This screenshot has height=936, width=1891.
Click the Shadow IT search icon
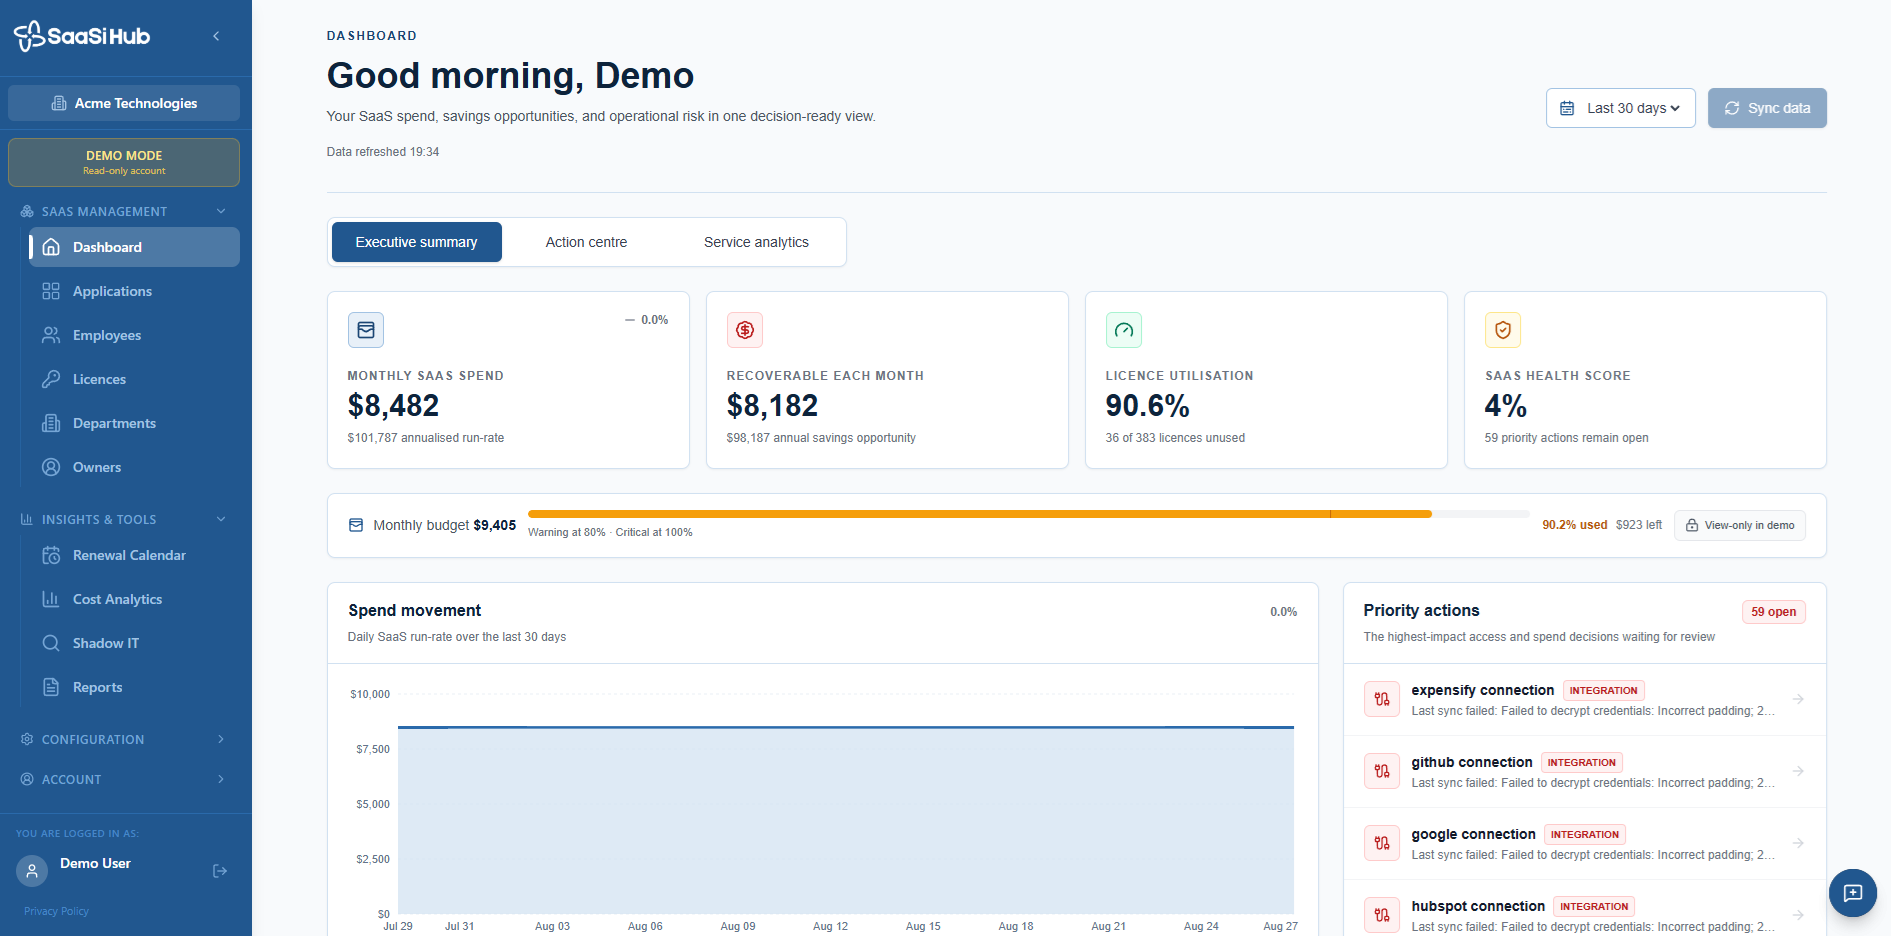point(51,643)
